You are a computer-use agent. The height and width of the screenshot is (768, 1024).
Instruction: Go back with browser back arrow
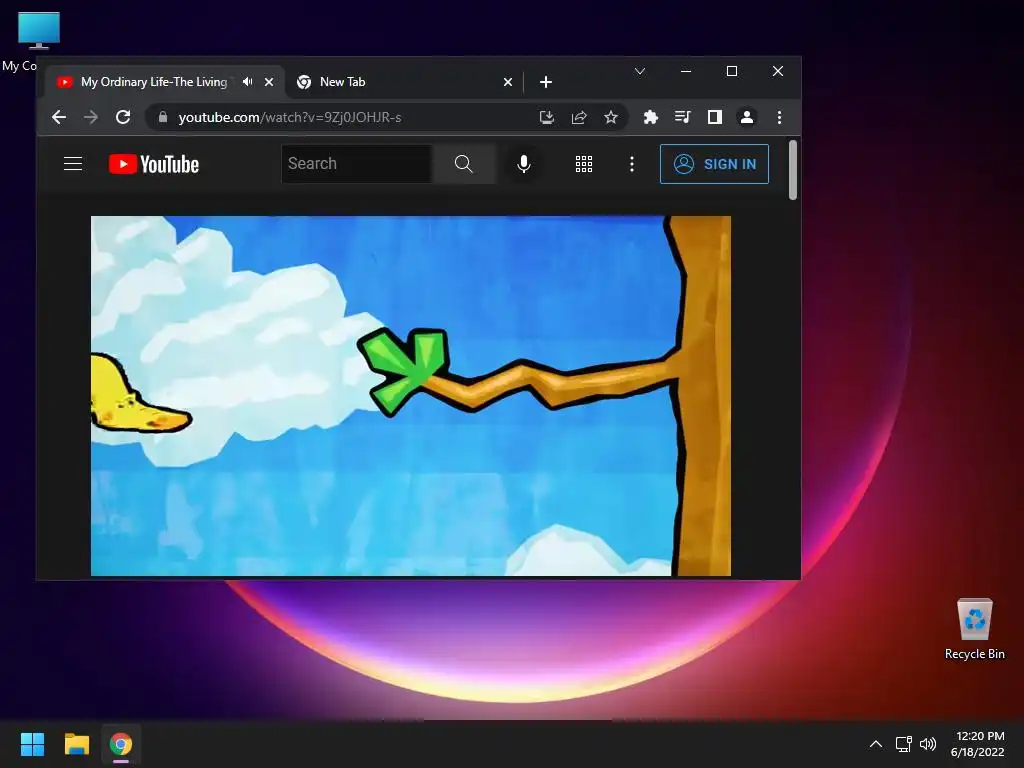(x=59, y=117)
